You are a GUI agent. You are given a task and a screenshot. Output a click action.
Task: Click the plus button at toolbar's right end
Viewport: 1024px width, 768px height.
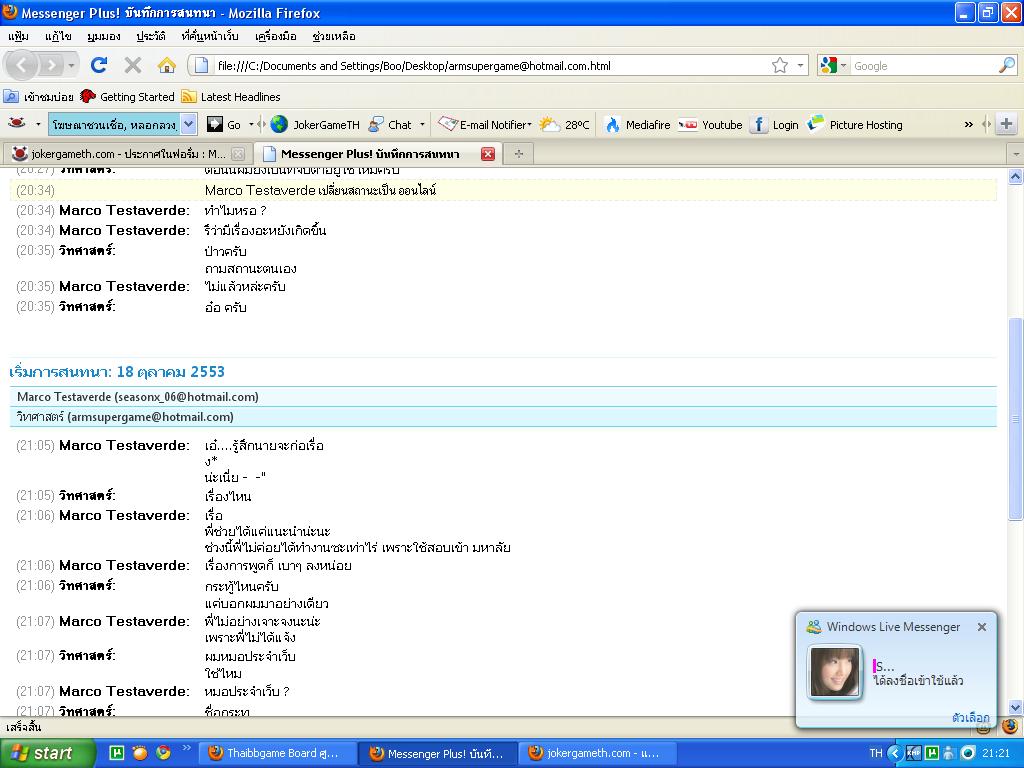click(x=1006, y=123)
